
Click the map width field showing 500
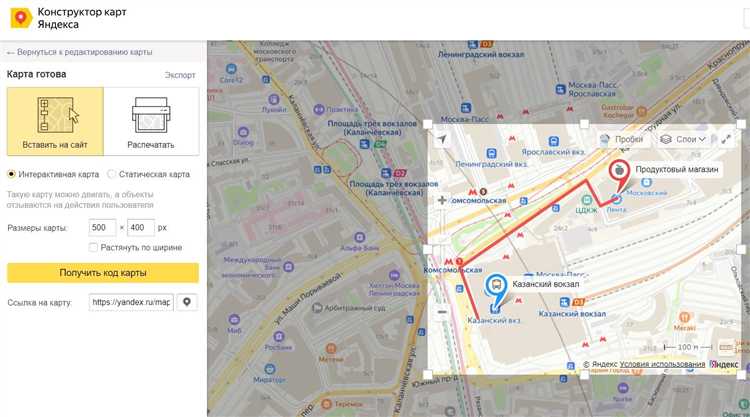[x=102, y=228]
